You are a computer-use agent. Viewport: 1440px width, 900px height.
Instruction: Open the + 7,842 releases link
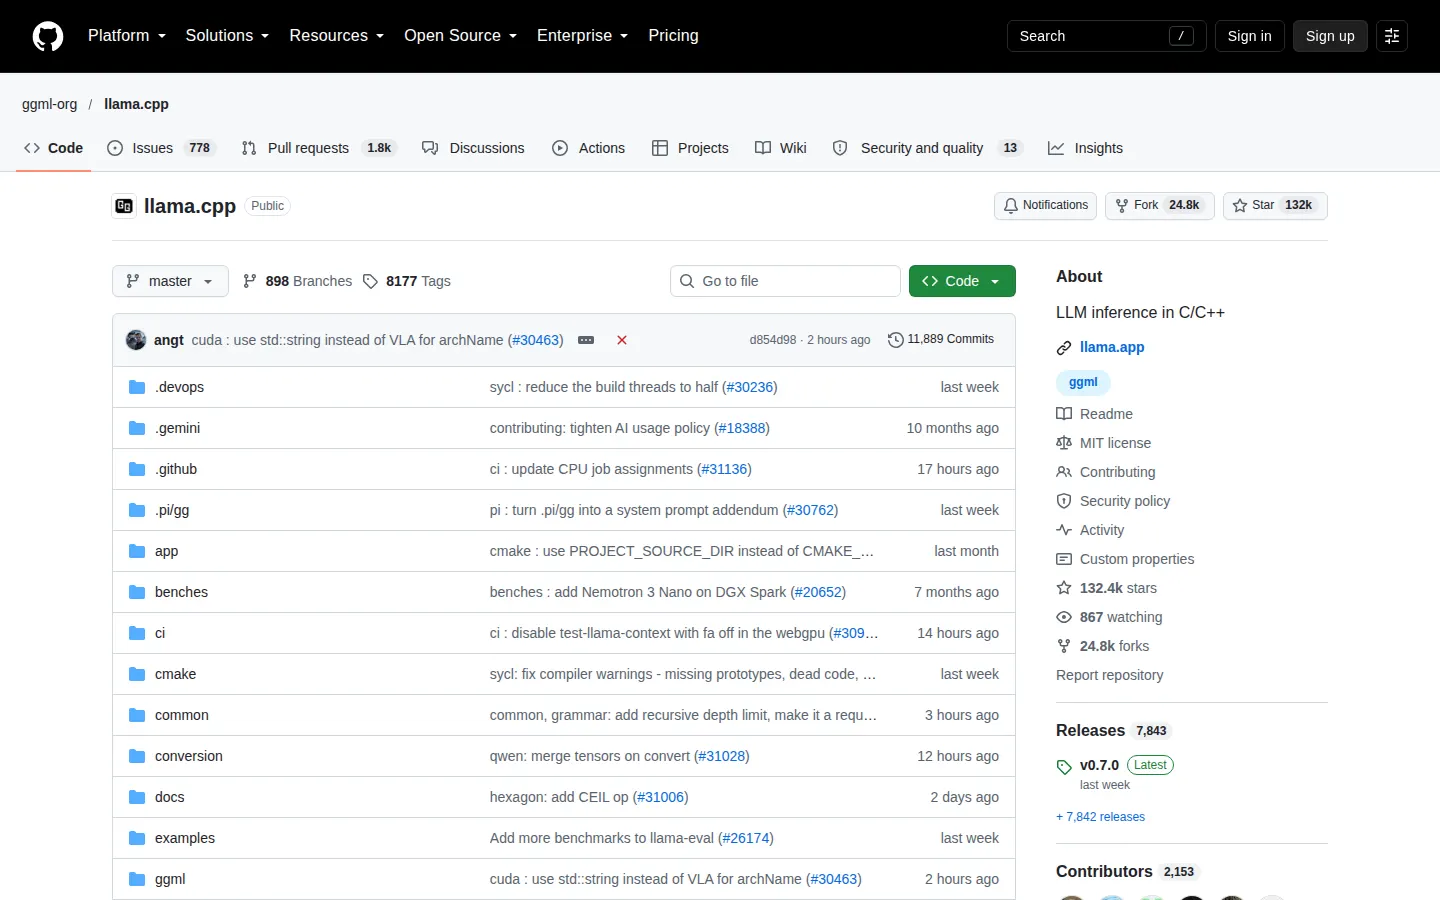(1100, 817)
